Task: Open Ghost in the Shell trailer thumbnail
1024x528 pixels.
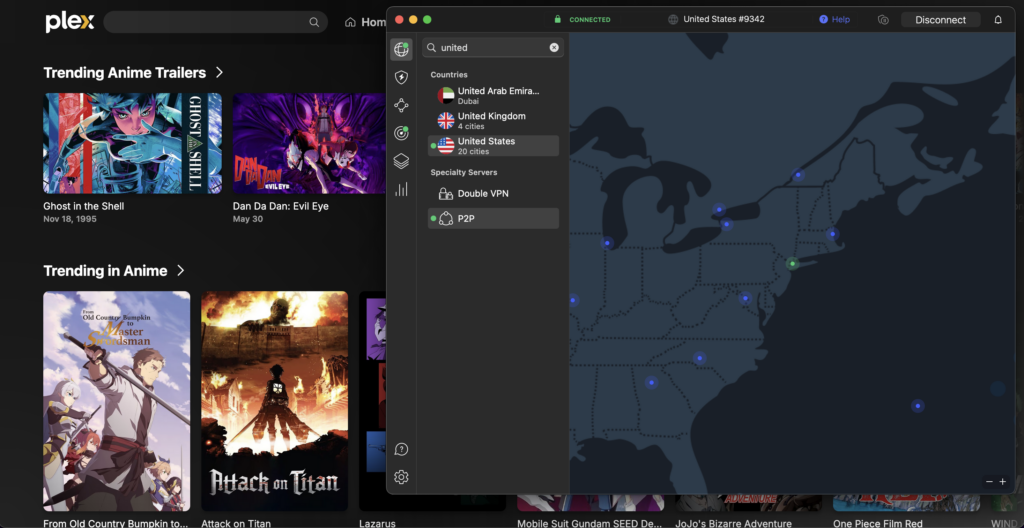Action: [x=133, y=143]
